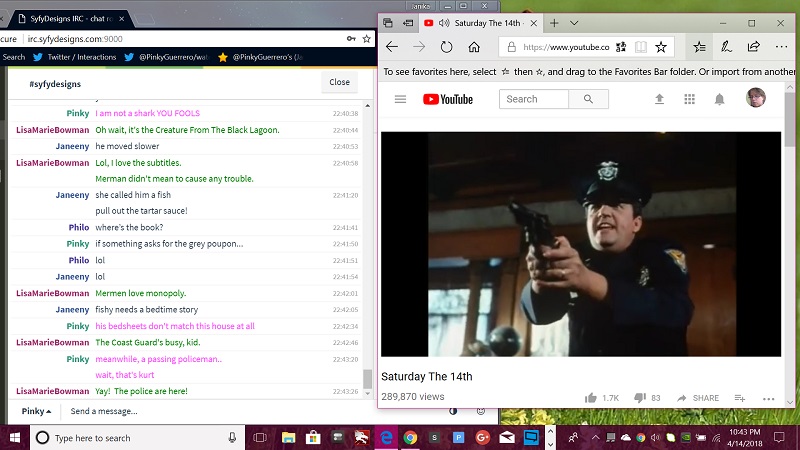
Task: Go to the YouTube home logo
Action: (x=448, y=99)
